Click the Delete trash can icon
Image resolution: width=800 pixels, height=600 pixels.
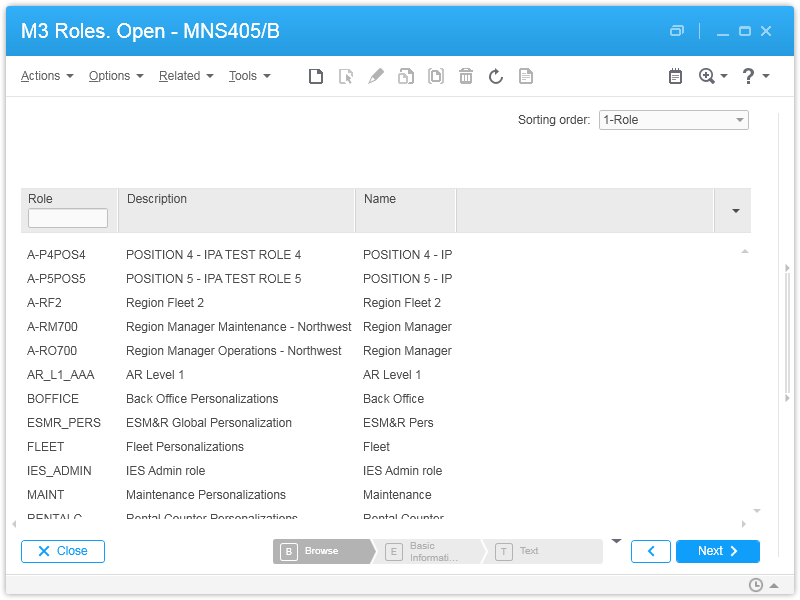tap(466, 76)
